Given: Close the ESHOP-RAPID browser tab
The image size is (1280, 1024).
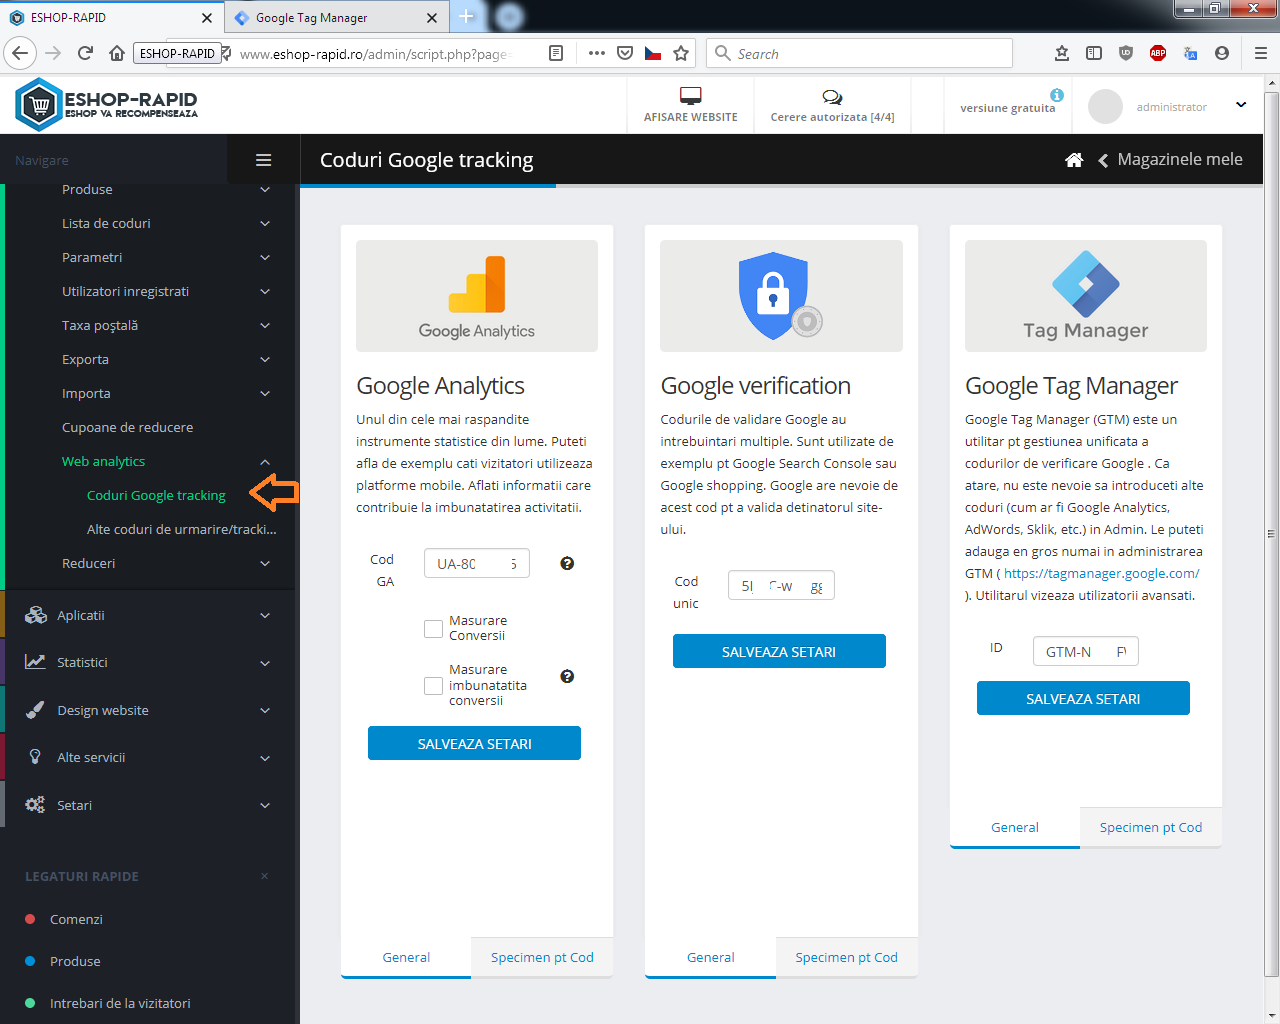Looking at the screenshot, I should pyautogui.click(x=207, y=18).
